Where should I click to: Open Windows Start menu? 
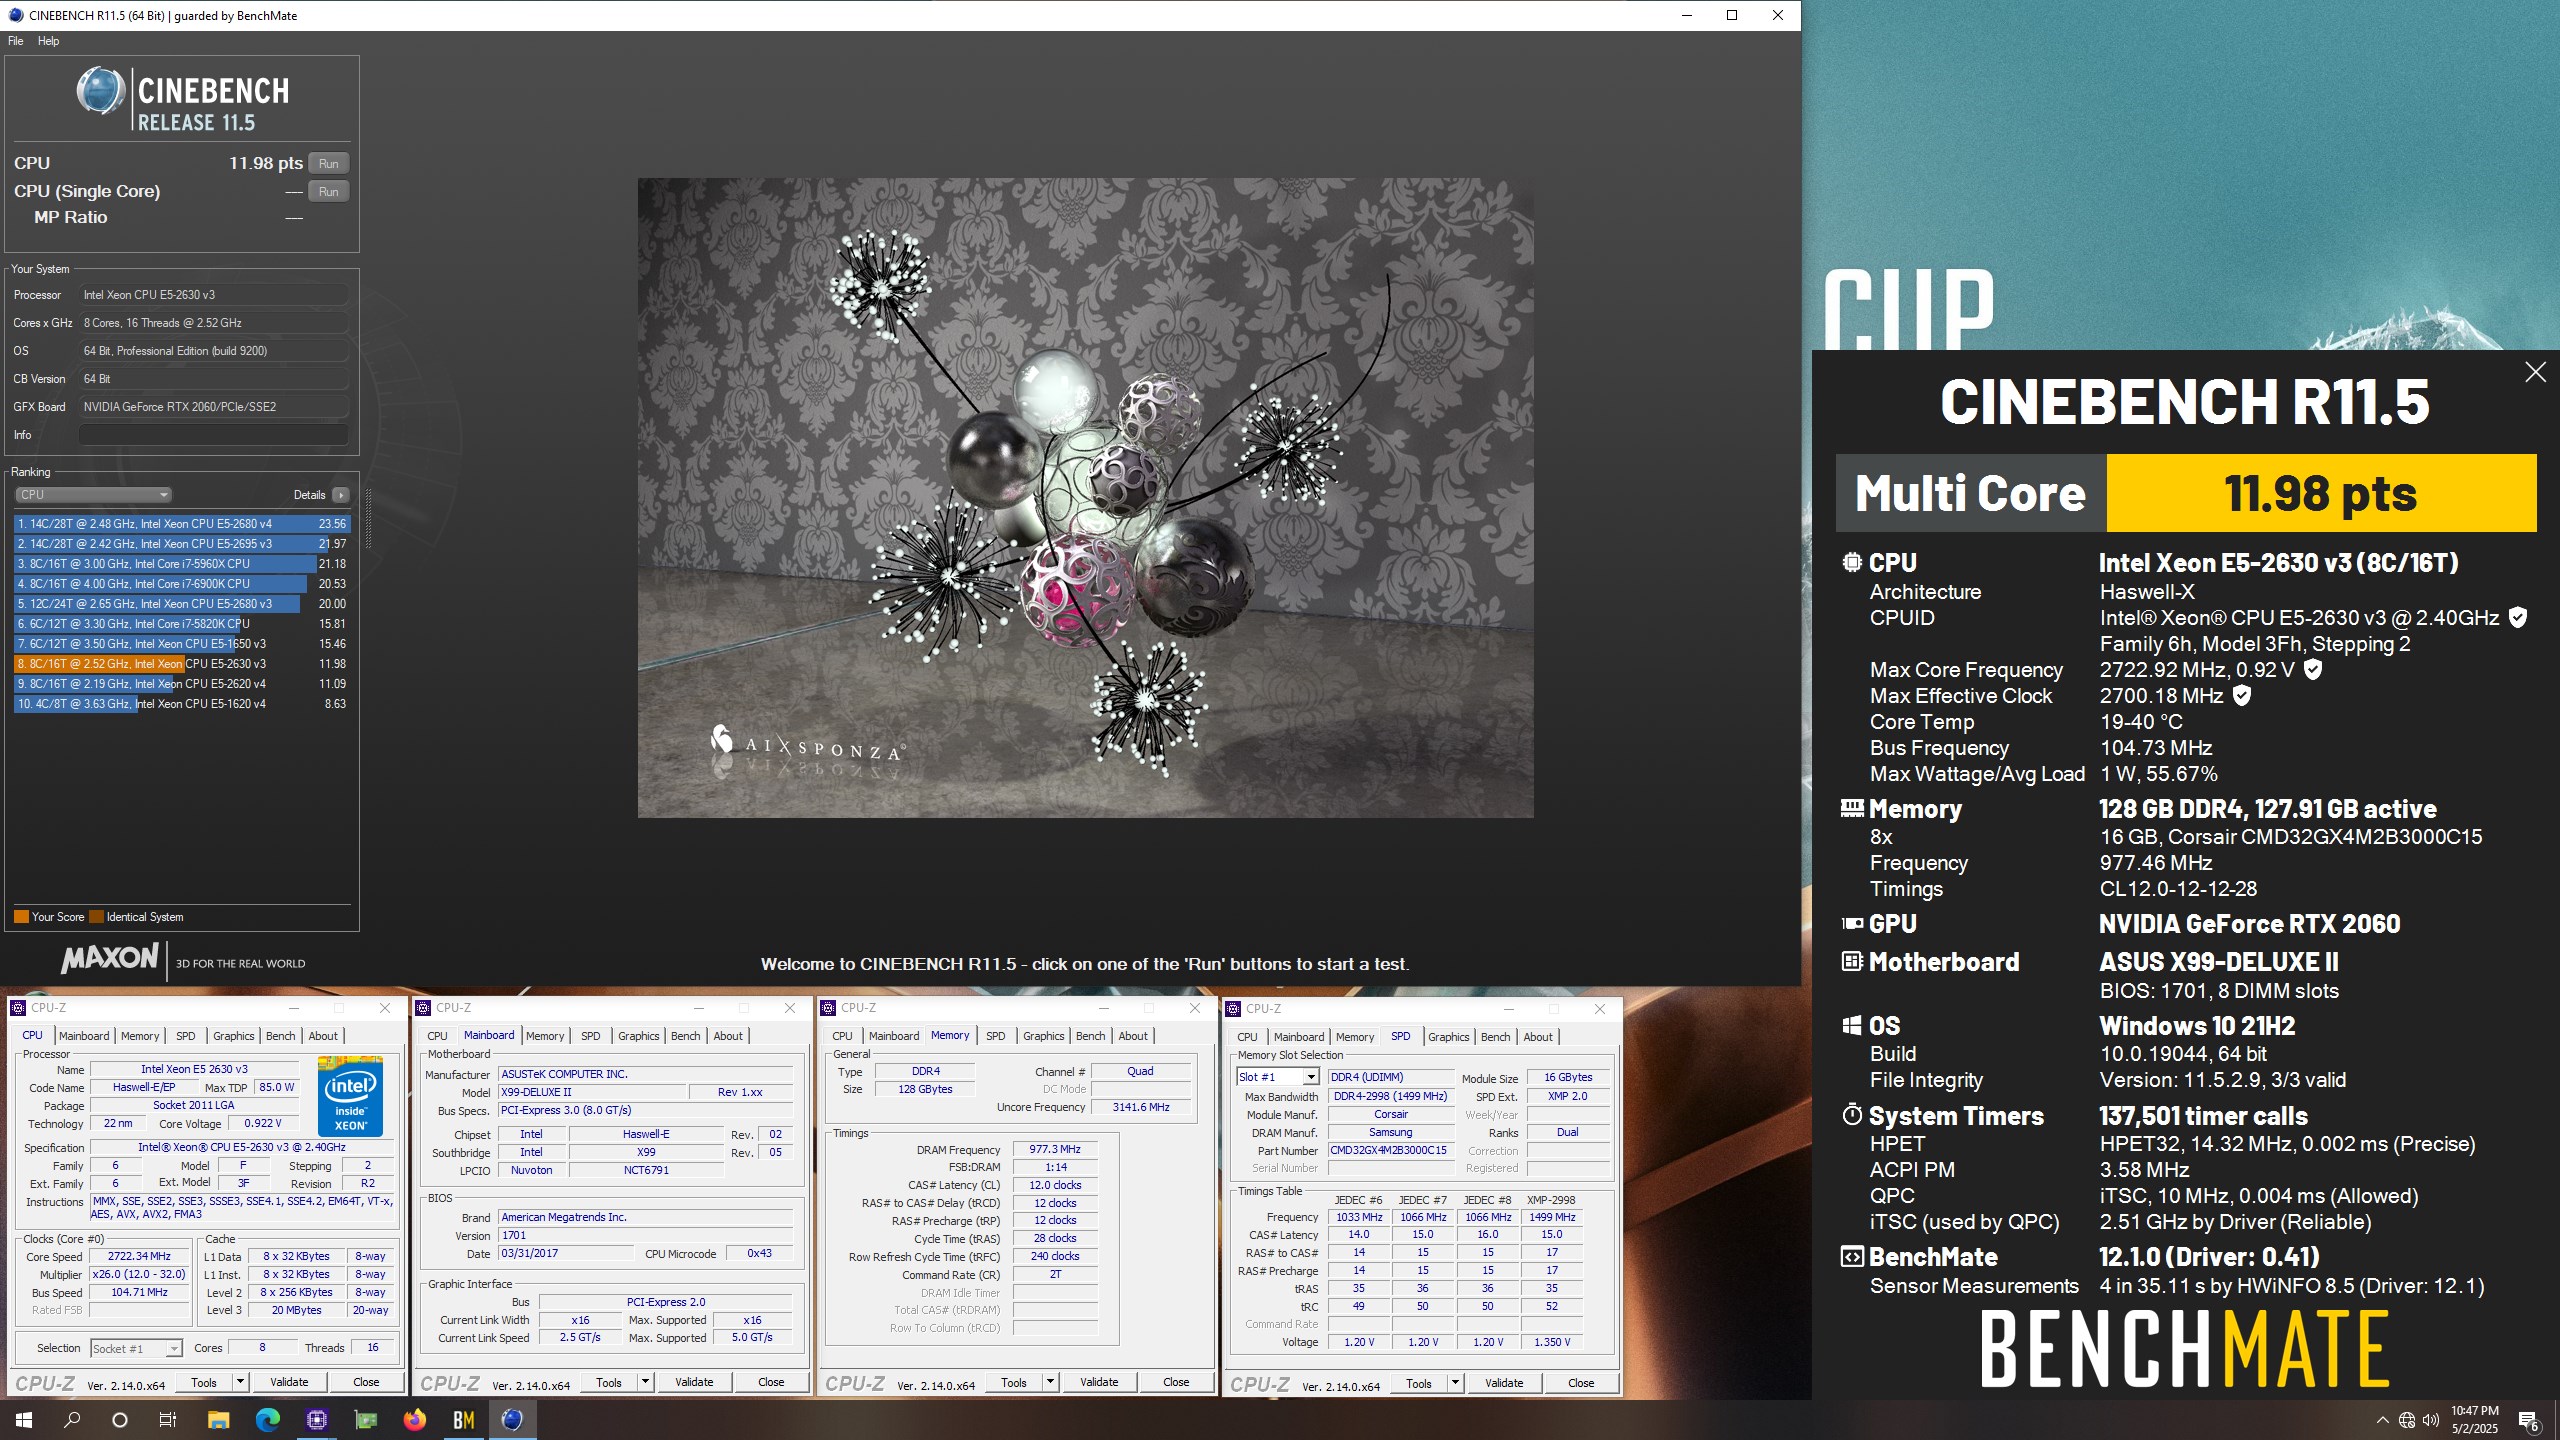click(24, 1419)
